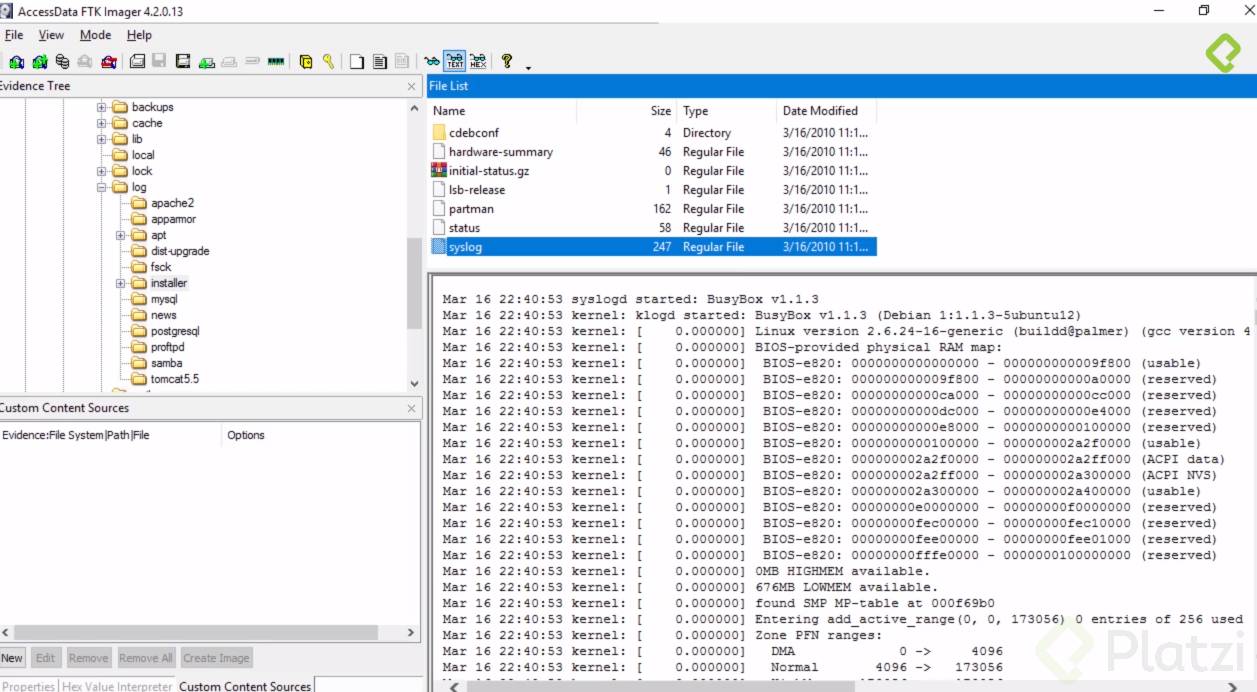
Task: Expand the apt folder node
Action: point(120,235)
